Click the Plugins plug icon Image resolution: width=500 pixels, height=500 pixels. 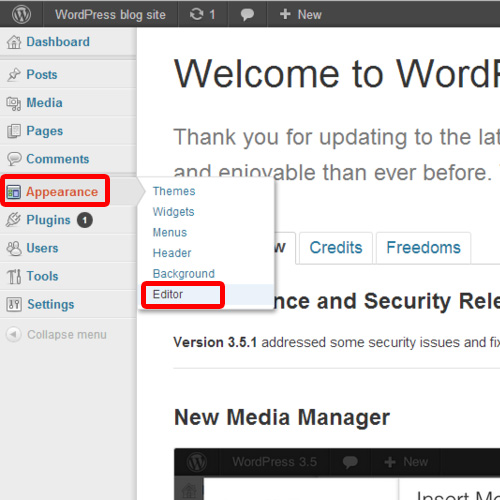(x=14, y=220)
